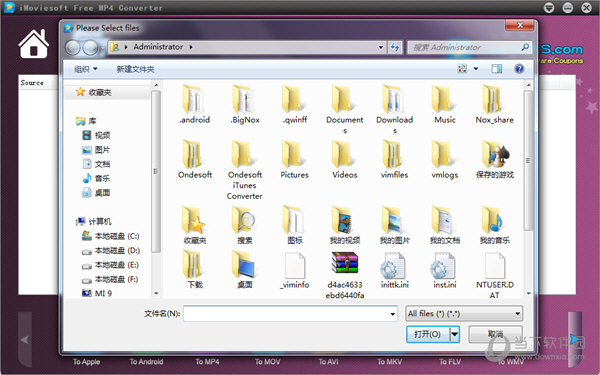Select the inittk.ini file
The height and width of the screenshot is (375, 600).
click(x=395, y=270)
